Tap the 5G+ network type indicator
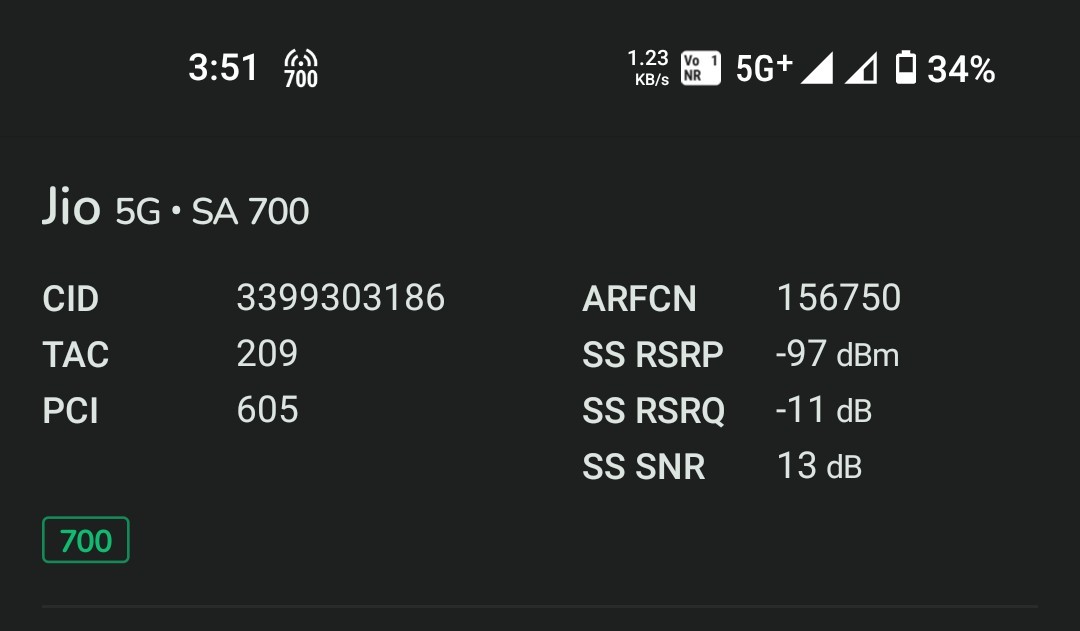 pos(764,68)
